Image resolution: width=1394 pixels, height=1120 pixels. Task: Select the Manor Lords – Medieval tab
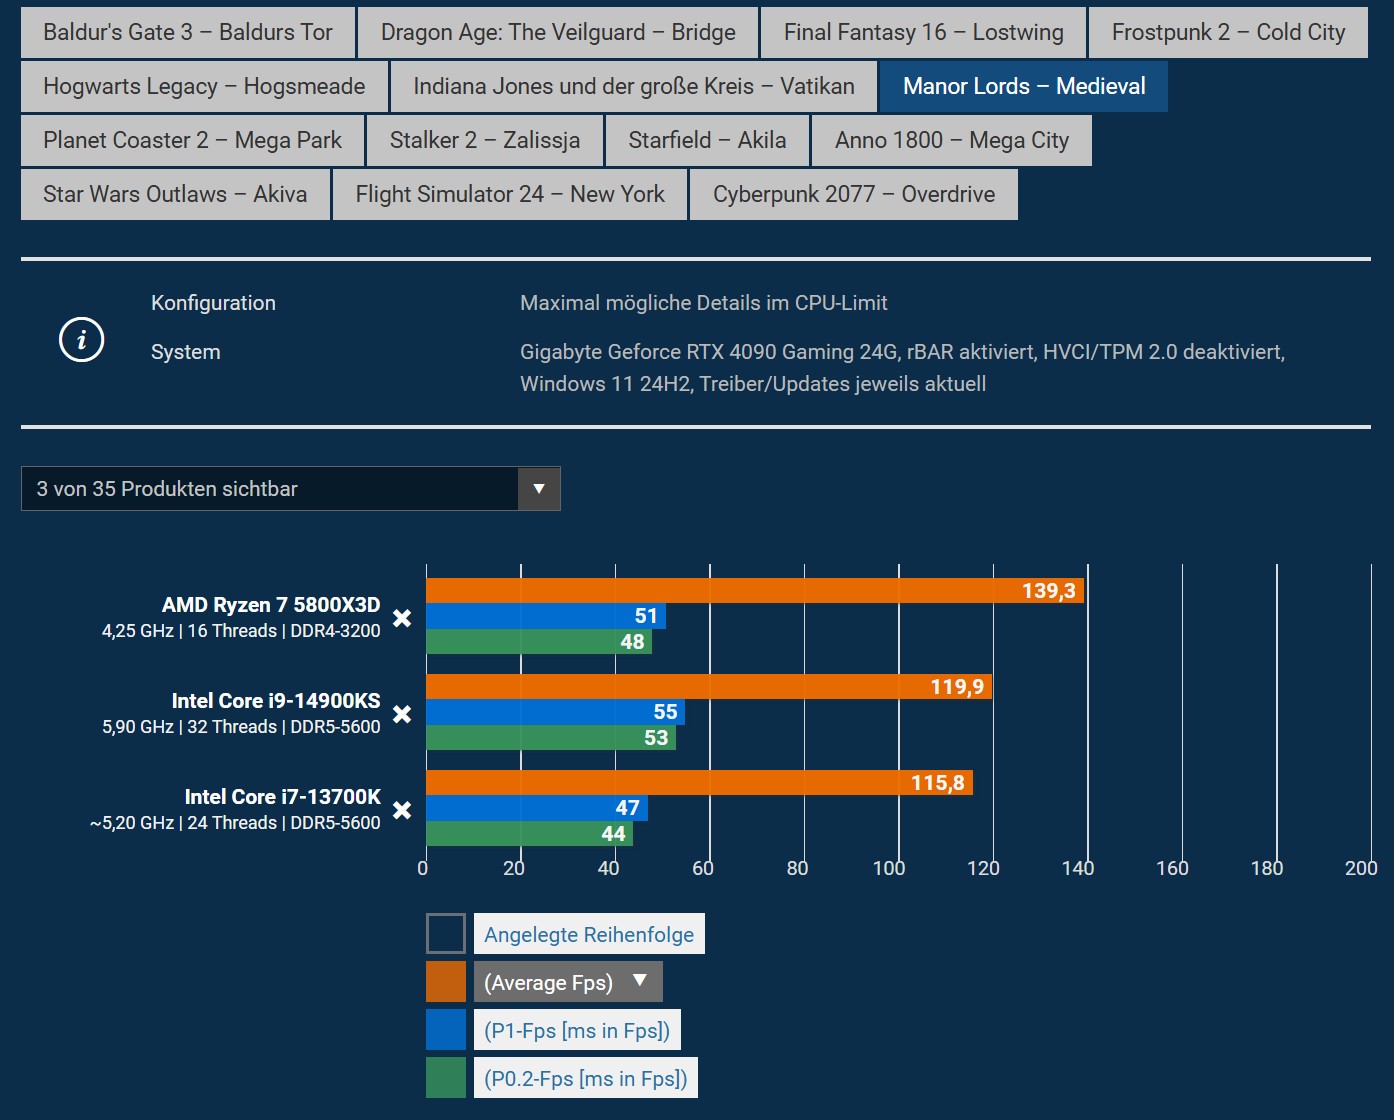1024,86
